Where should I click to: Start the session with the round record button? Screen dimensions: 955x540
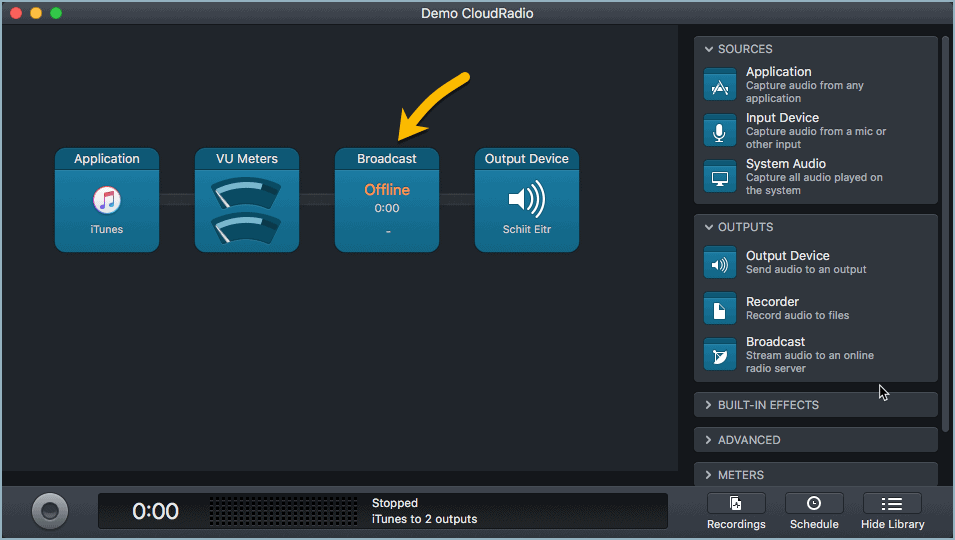pyautogui.click(x=50, y=511)
